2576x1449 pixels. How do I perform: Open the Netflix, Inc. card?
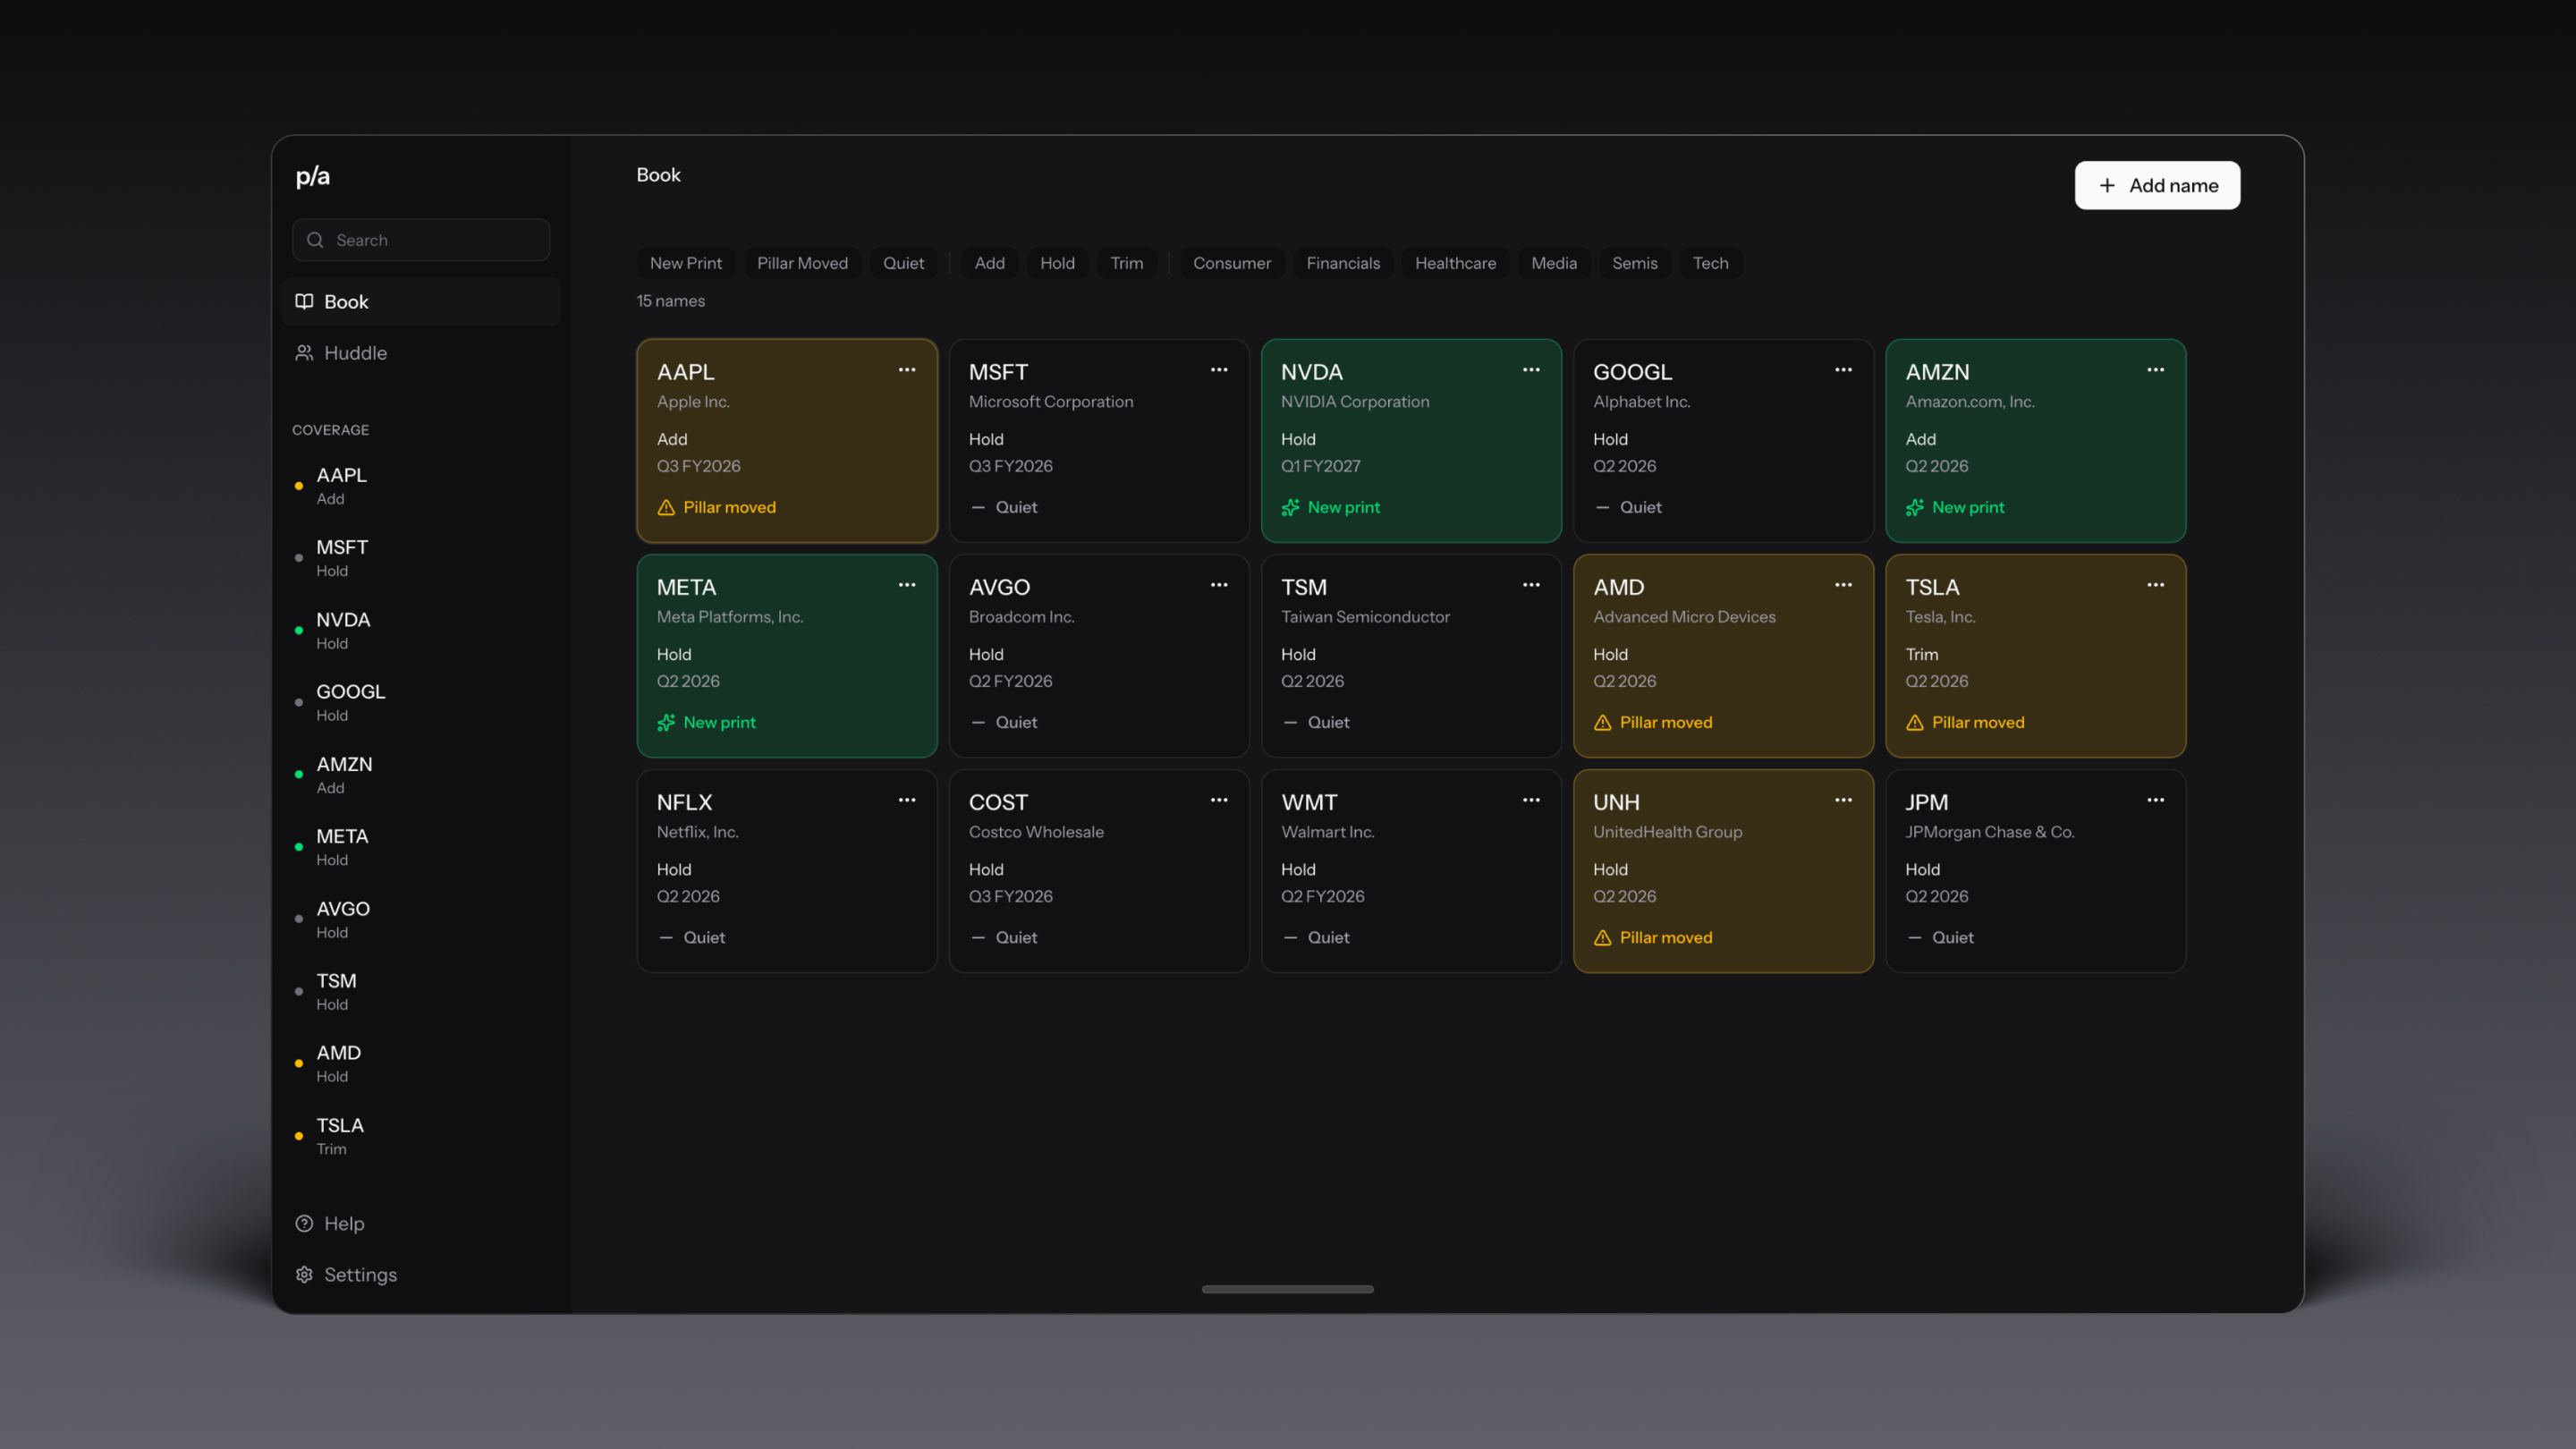787,871
